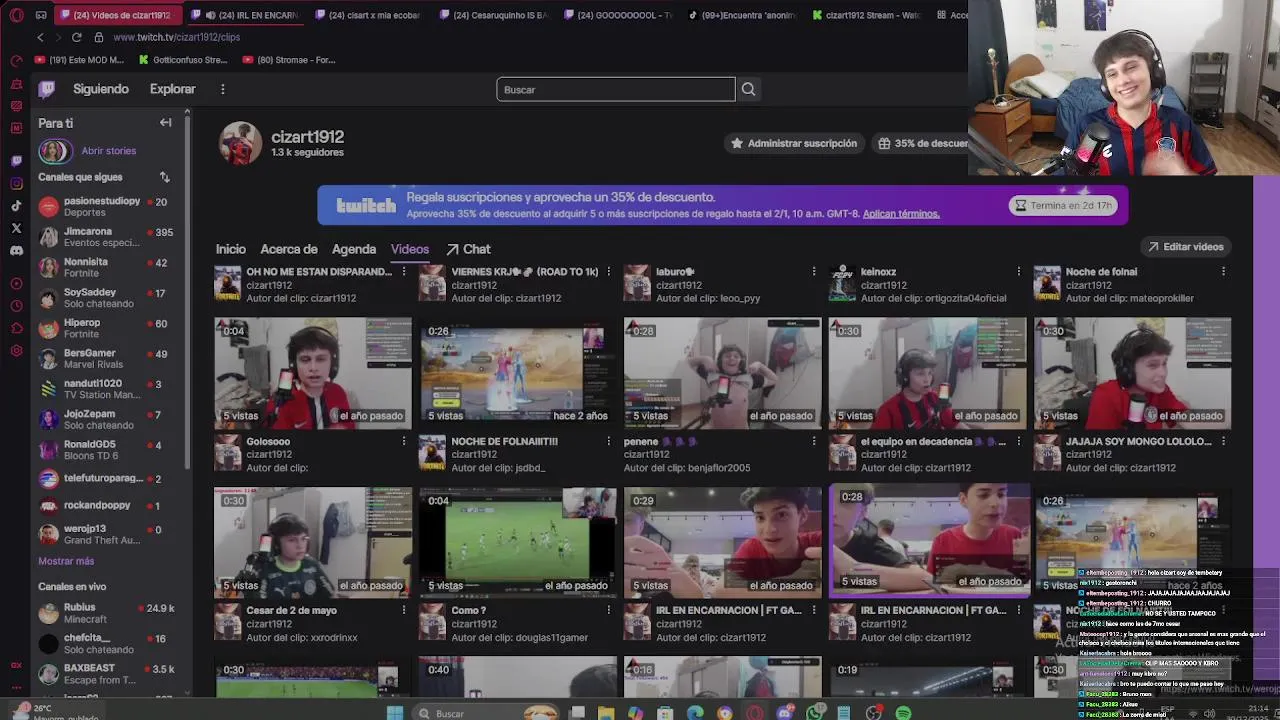Open Aplican términos link

(x=901, y=214)
